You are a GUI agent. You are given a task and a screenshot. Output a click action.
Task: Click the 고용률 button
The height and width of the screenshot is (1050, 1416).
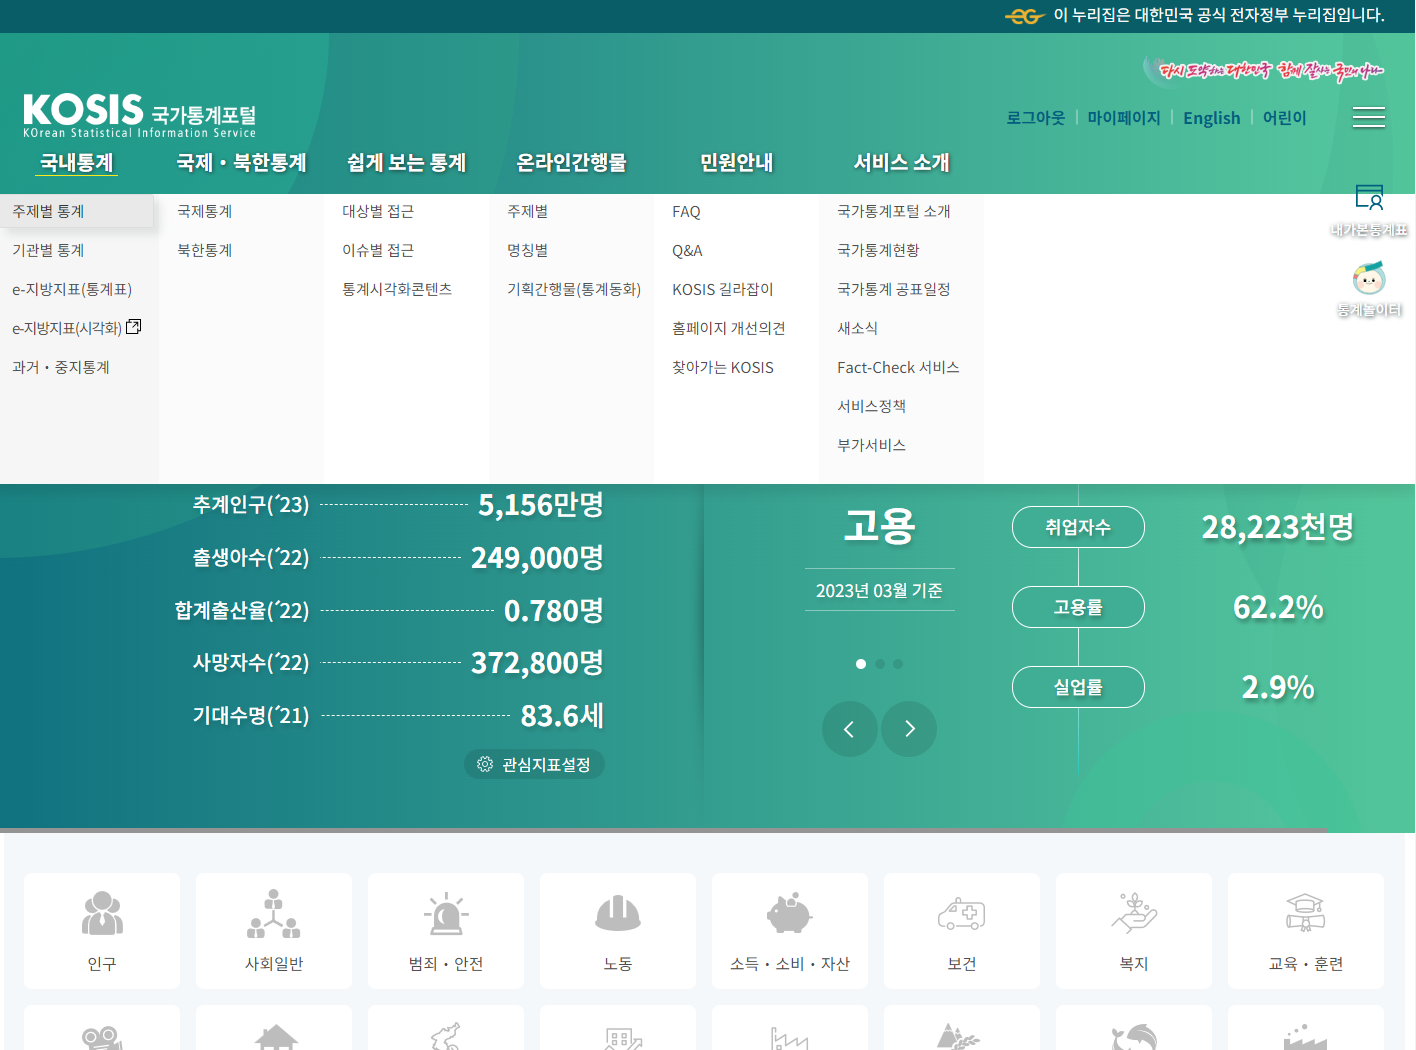1078,607
